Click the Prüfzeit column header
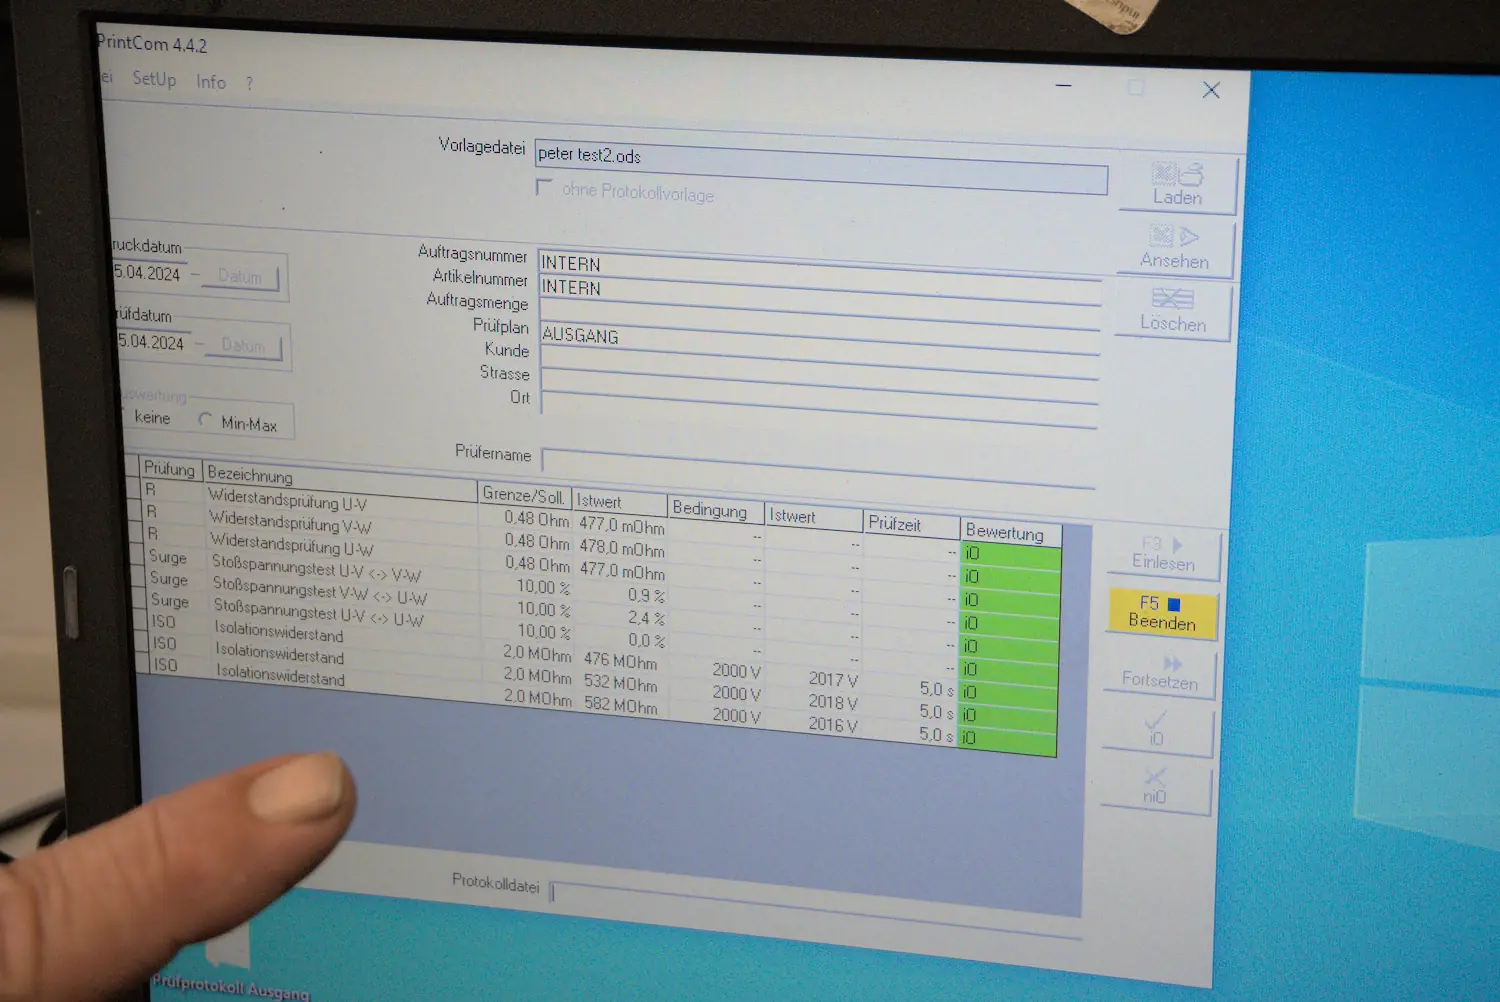The width and height of the screenshot is (1500, 1002). (911, 525)
